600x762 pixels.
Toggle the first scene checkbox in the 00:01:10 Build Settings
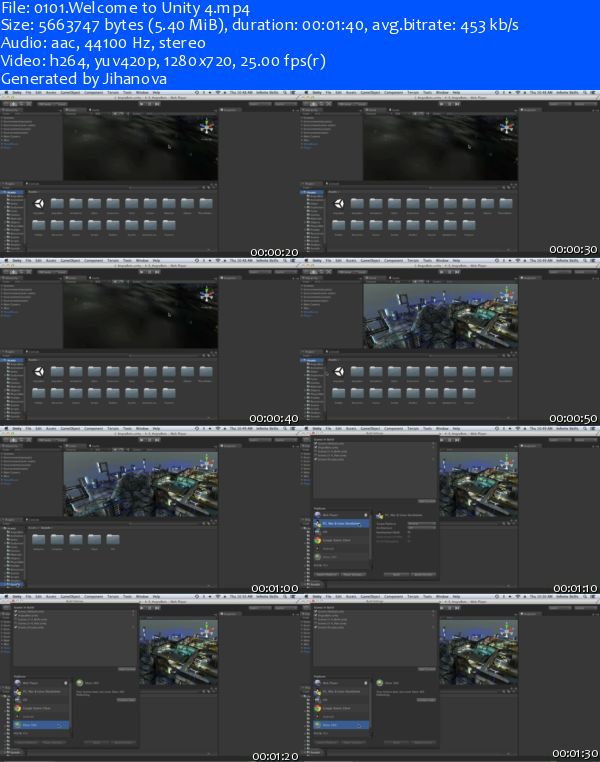(316, 443)
